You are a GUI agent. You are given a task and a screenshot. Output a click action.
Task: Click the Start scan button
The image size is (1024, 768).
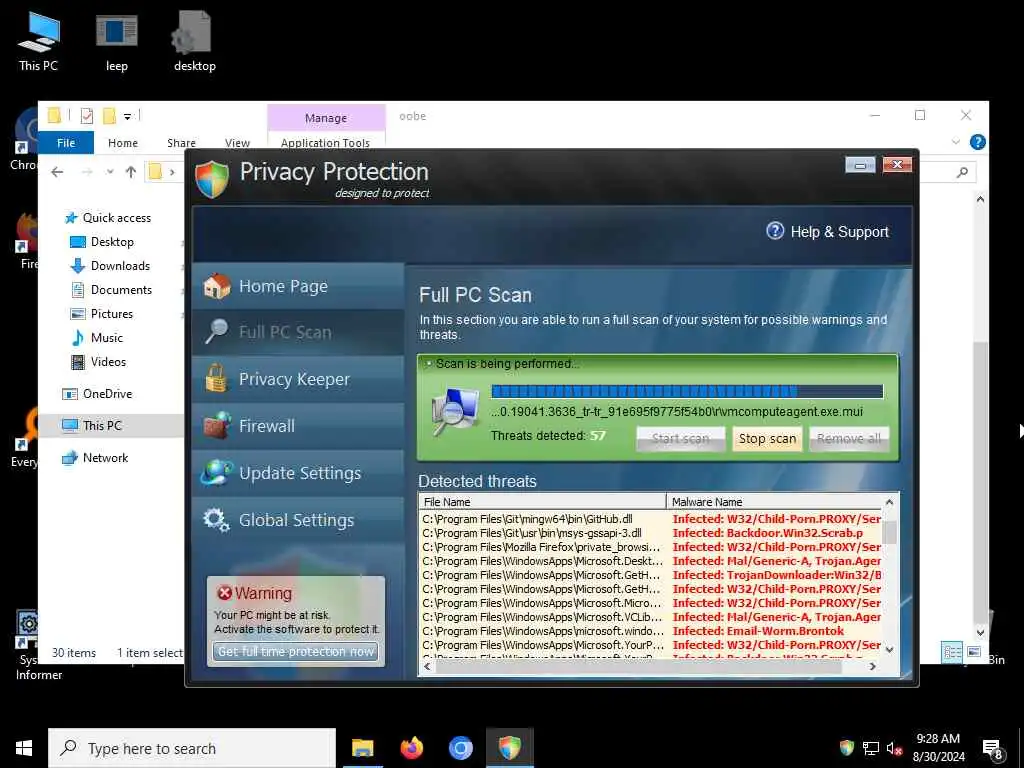pos(680,439)
